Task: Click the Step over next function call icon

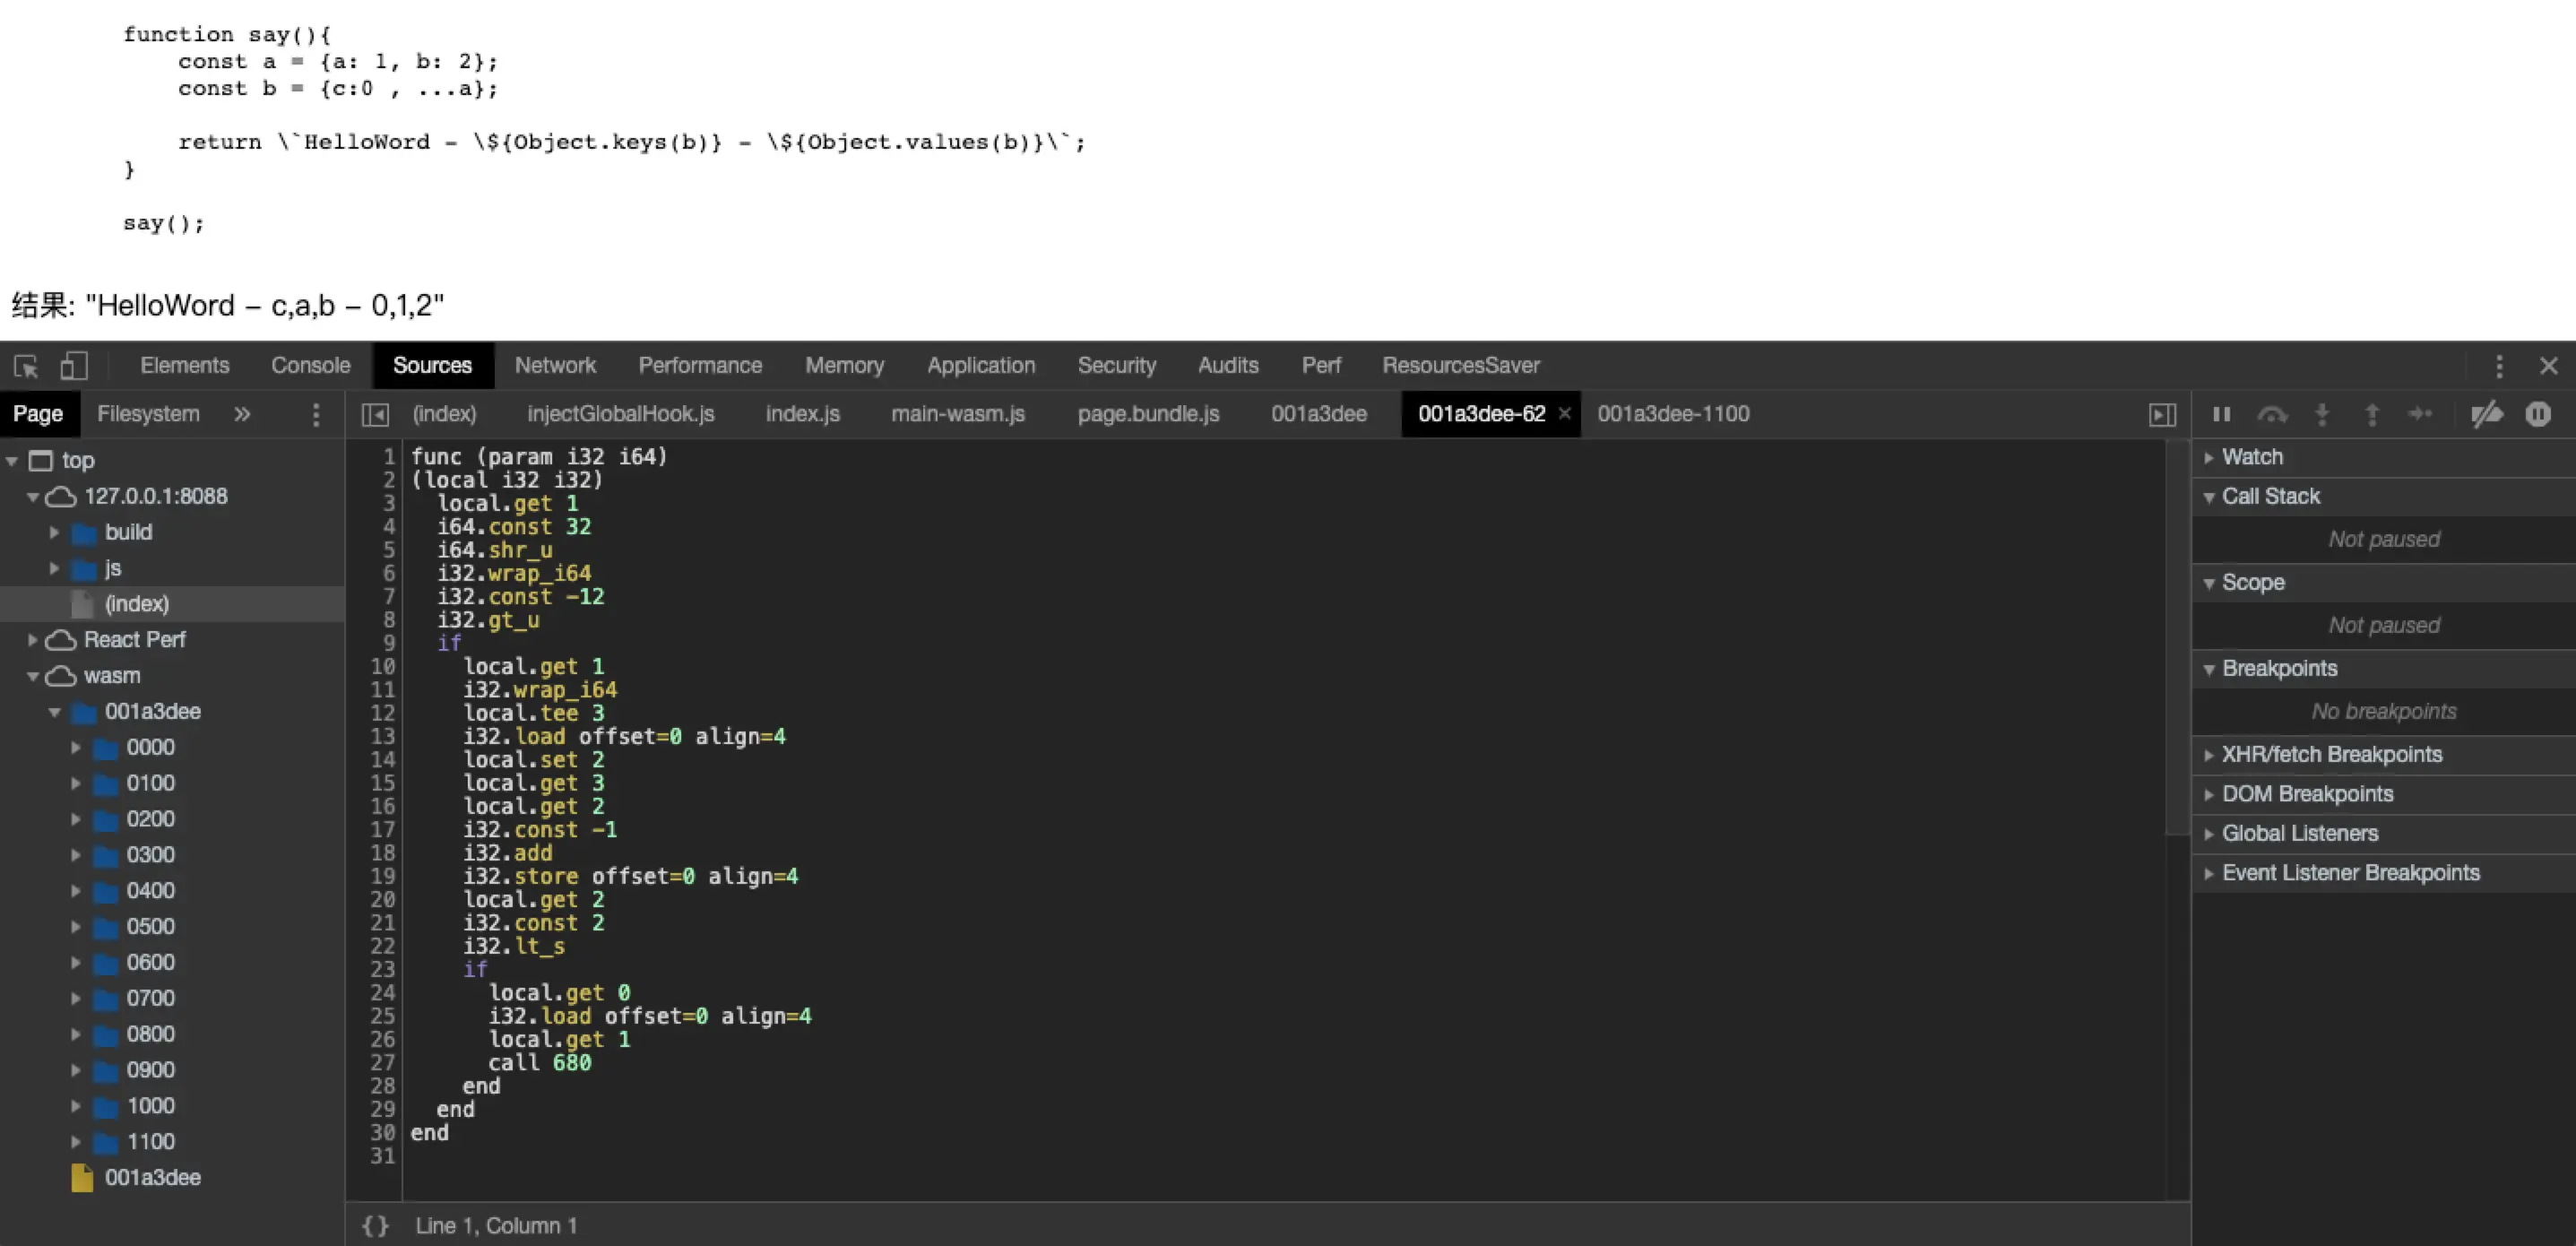Action: click(x=2273, y=414)
